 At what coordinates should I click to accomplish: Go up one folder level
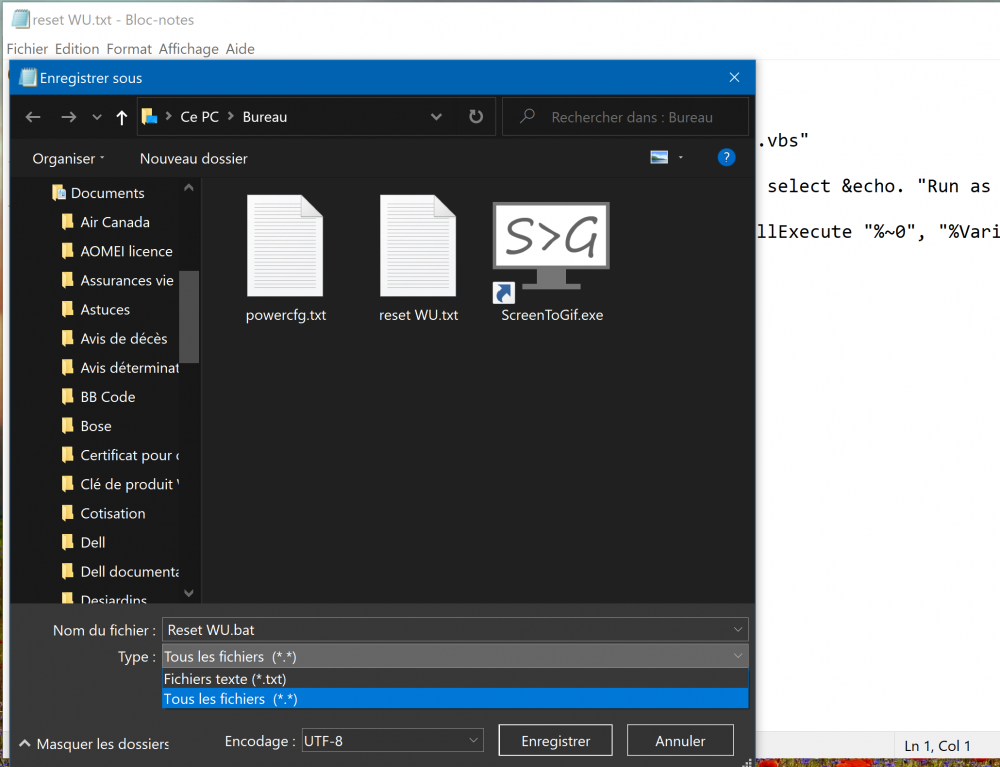pos(122,117)
